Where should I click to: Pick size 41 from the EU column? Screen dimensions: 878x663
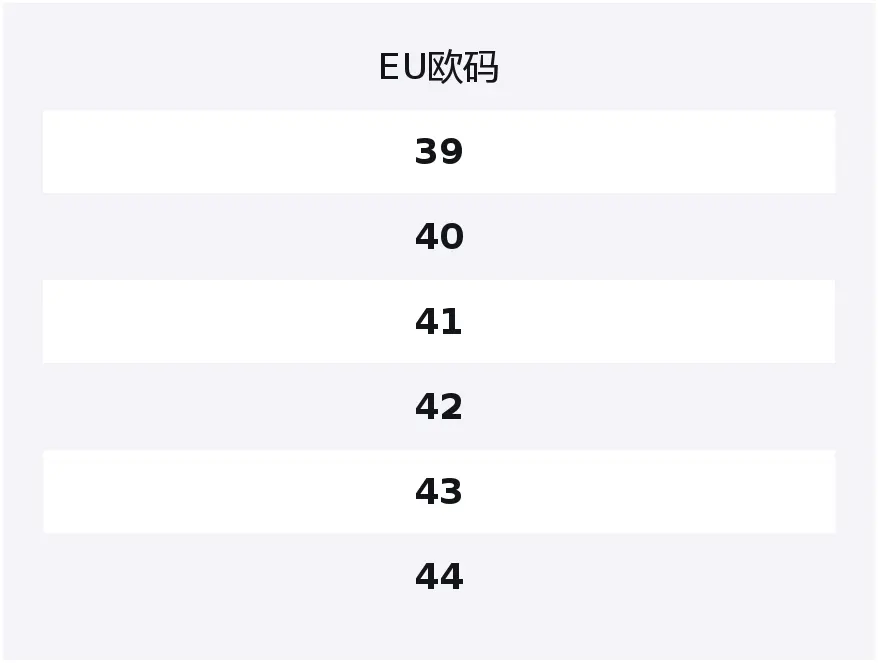pyautogui.click(x=439, y=322)
